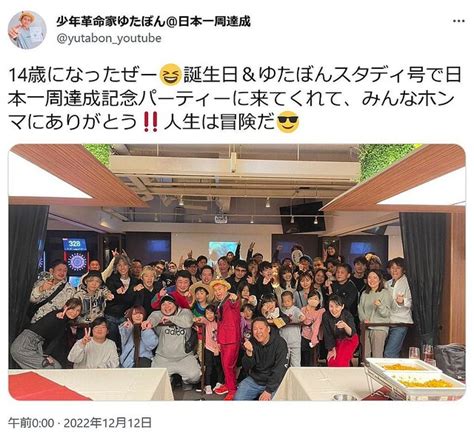Click the 人生は冒険だ phrase in tweet

(x=220, y=122)
